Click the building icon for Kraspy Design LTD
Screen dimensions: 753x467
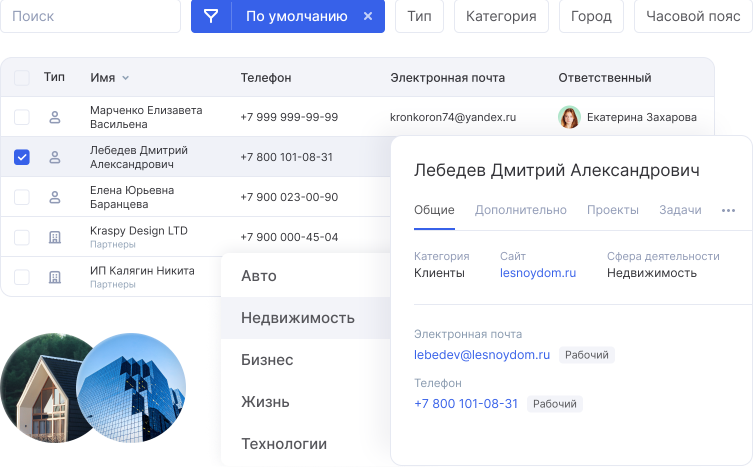coord(55,237)
